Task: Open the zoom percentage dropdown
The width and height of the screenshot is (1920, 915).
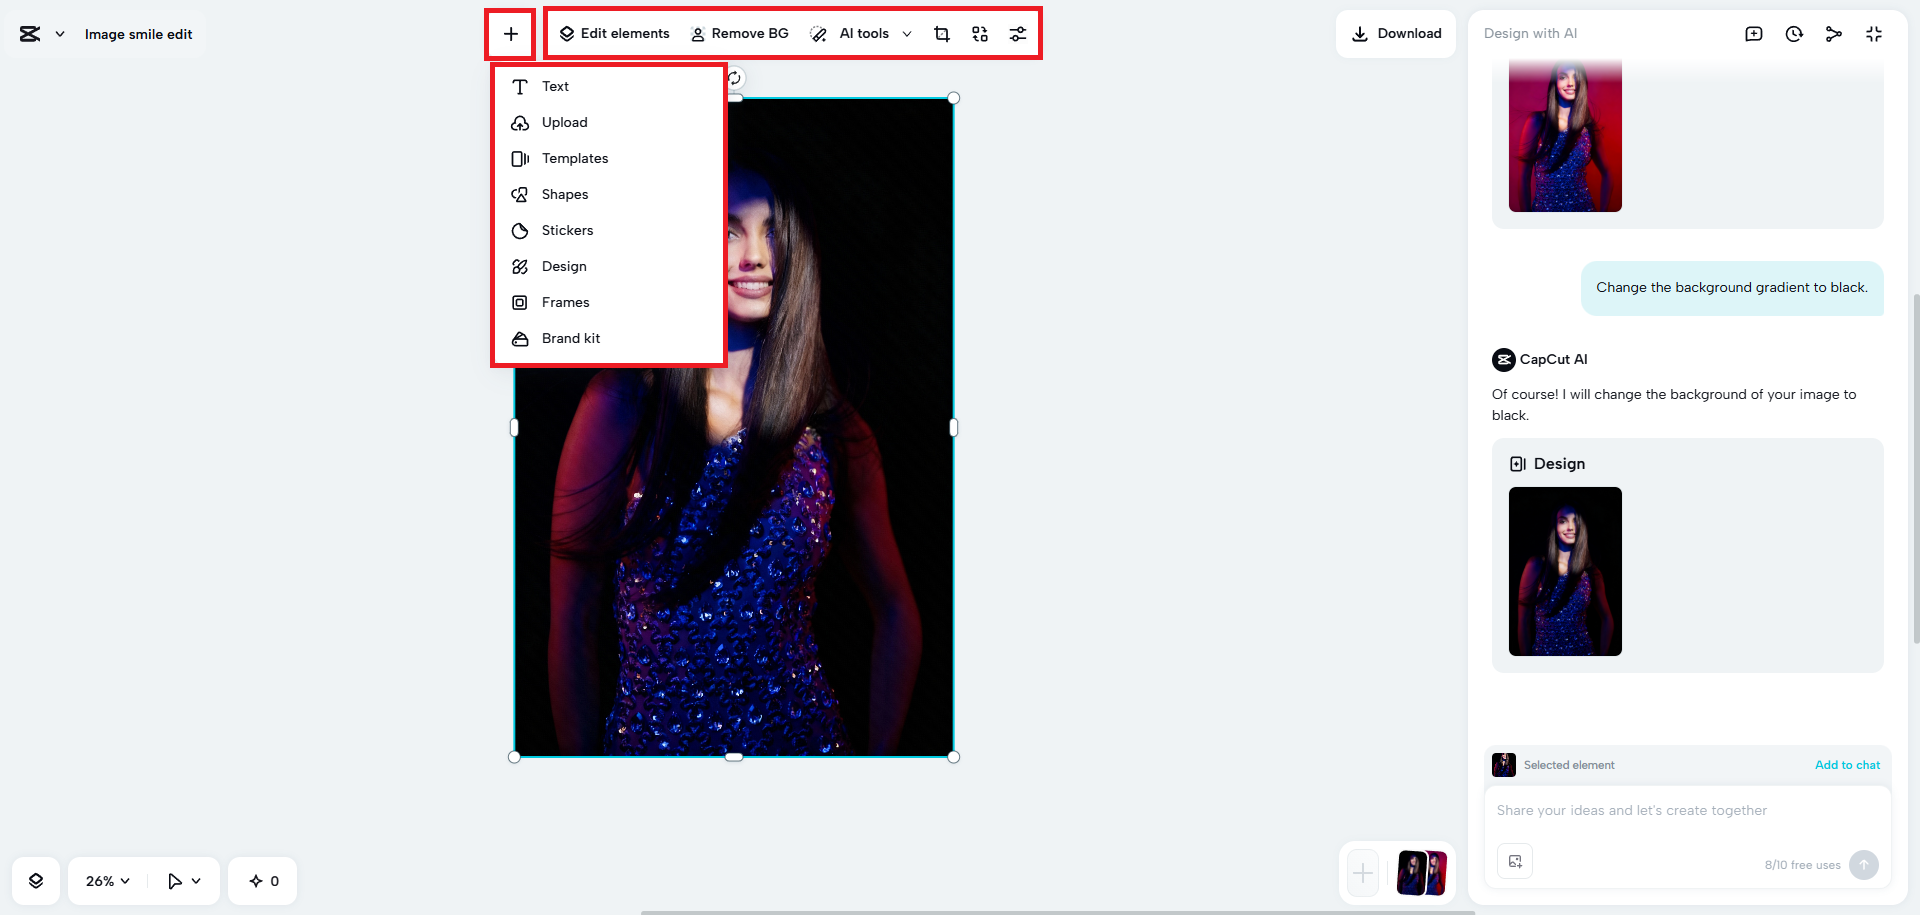Action: coord(105,880)
